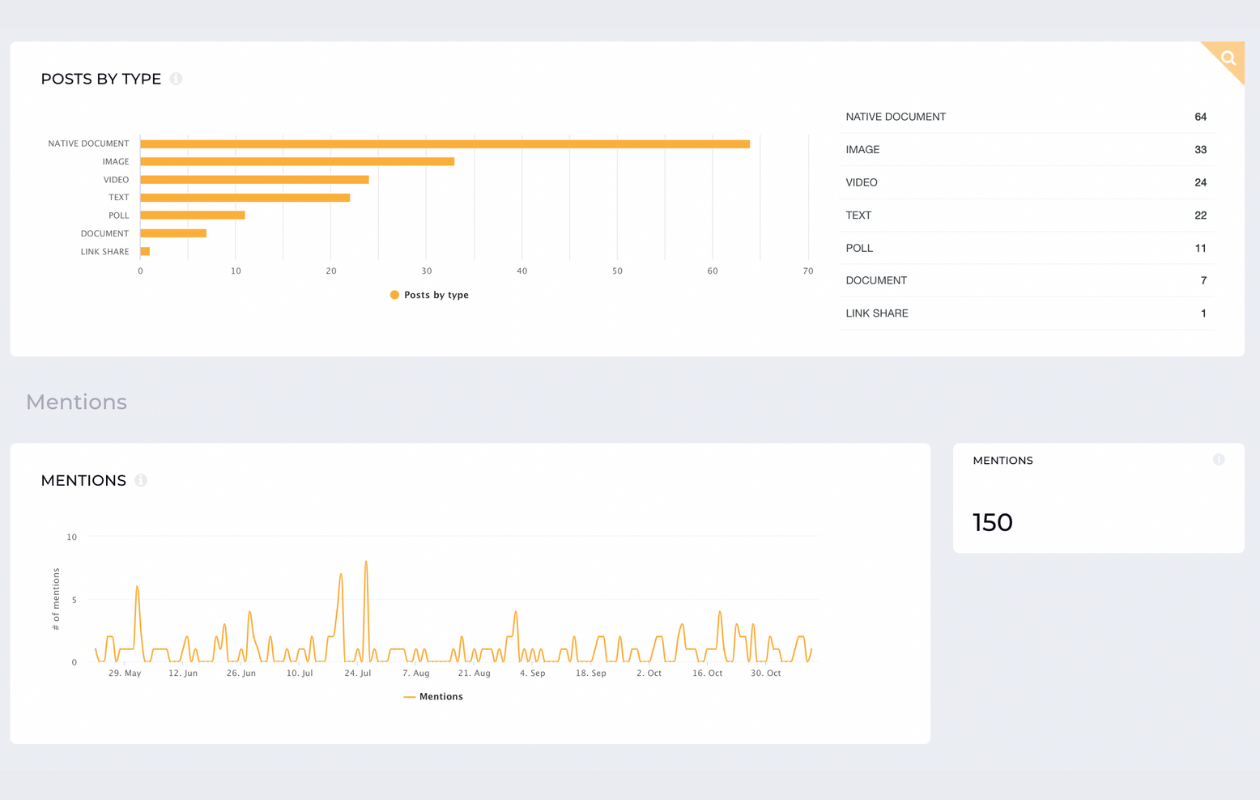Select the TEXT row in the table
Image resolution: width=1260 pixels, height=800 pixels.
pos(1027,215)
